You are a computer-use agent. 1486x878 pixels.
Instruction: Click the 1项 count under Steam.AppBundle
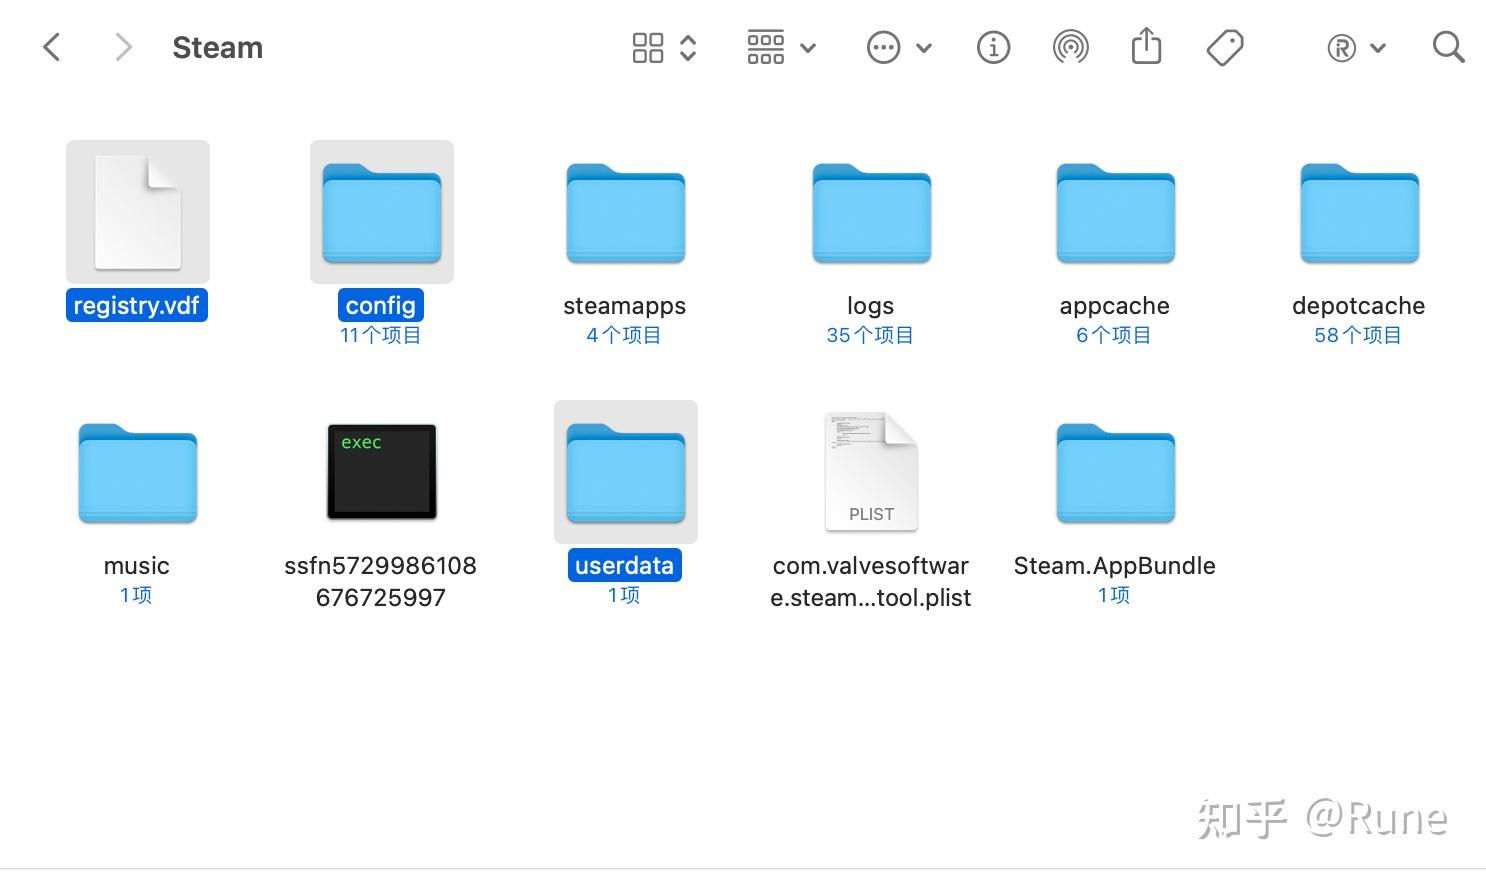(1114, 595)
